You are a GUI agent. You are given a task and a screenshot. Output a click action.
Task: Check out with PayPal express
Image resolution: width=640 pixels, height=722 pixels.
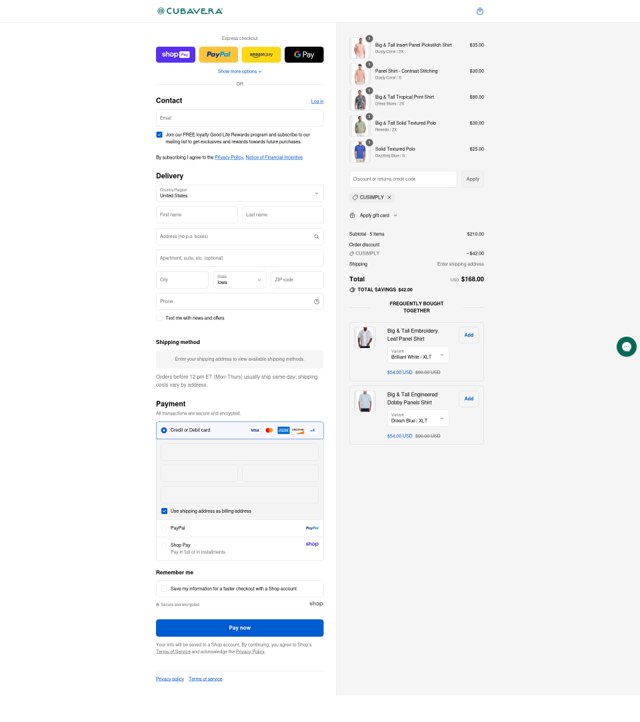[x=218, y=54]
